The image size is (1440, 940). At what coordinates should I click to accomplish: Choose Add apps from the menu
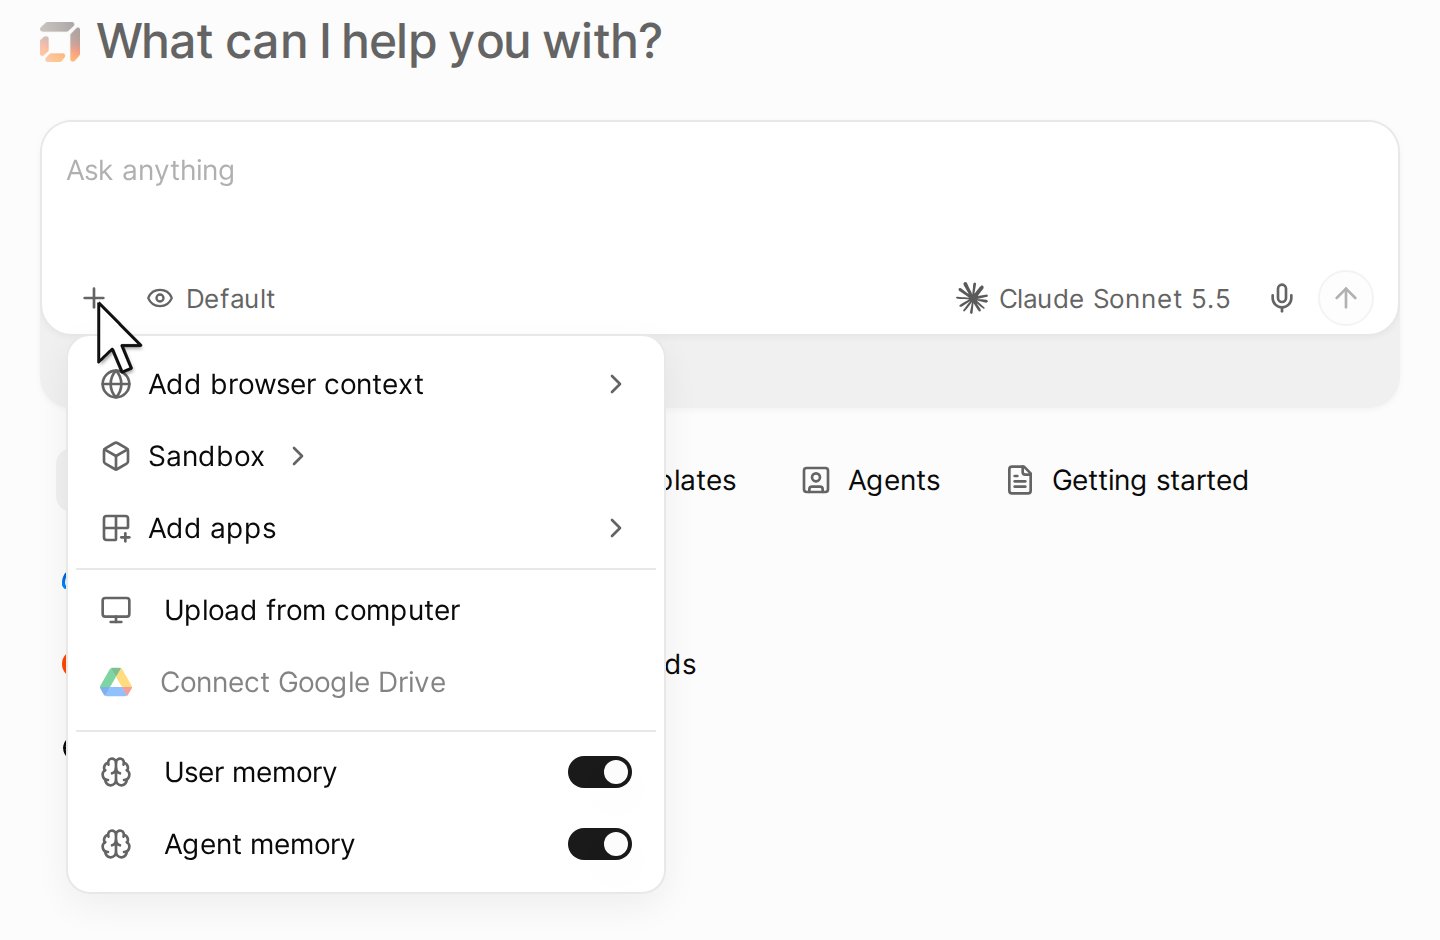coord(366,528)
